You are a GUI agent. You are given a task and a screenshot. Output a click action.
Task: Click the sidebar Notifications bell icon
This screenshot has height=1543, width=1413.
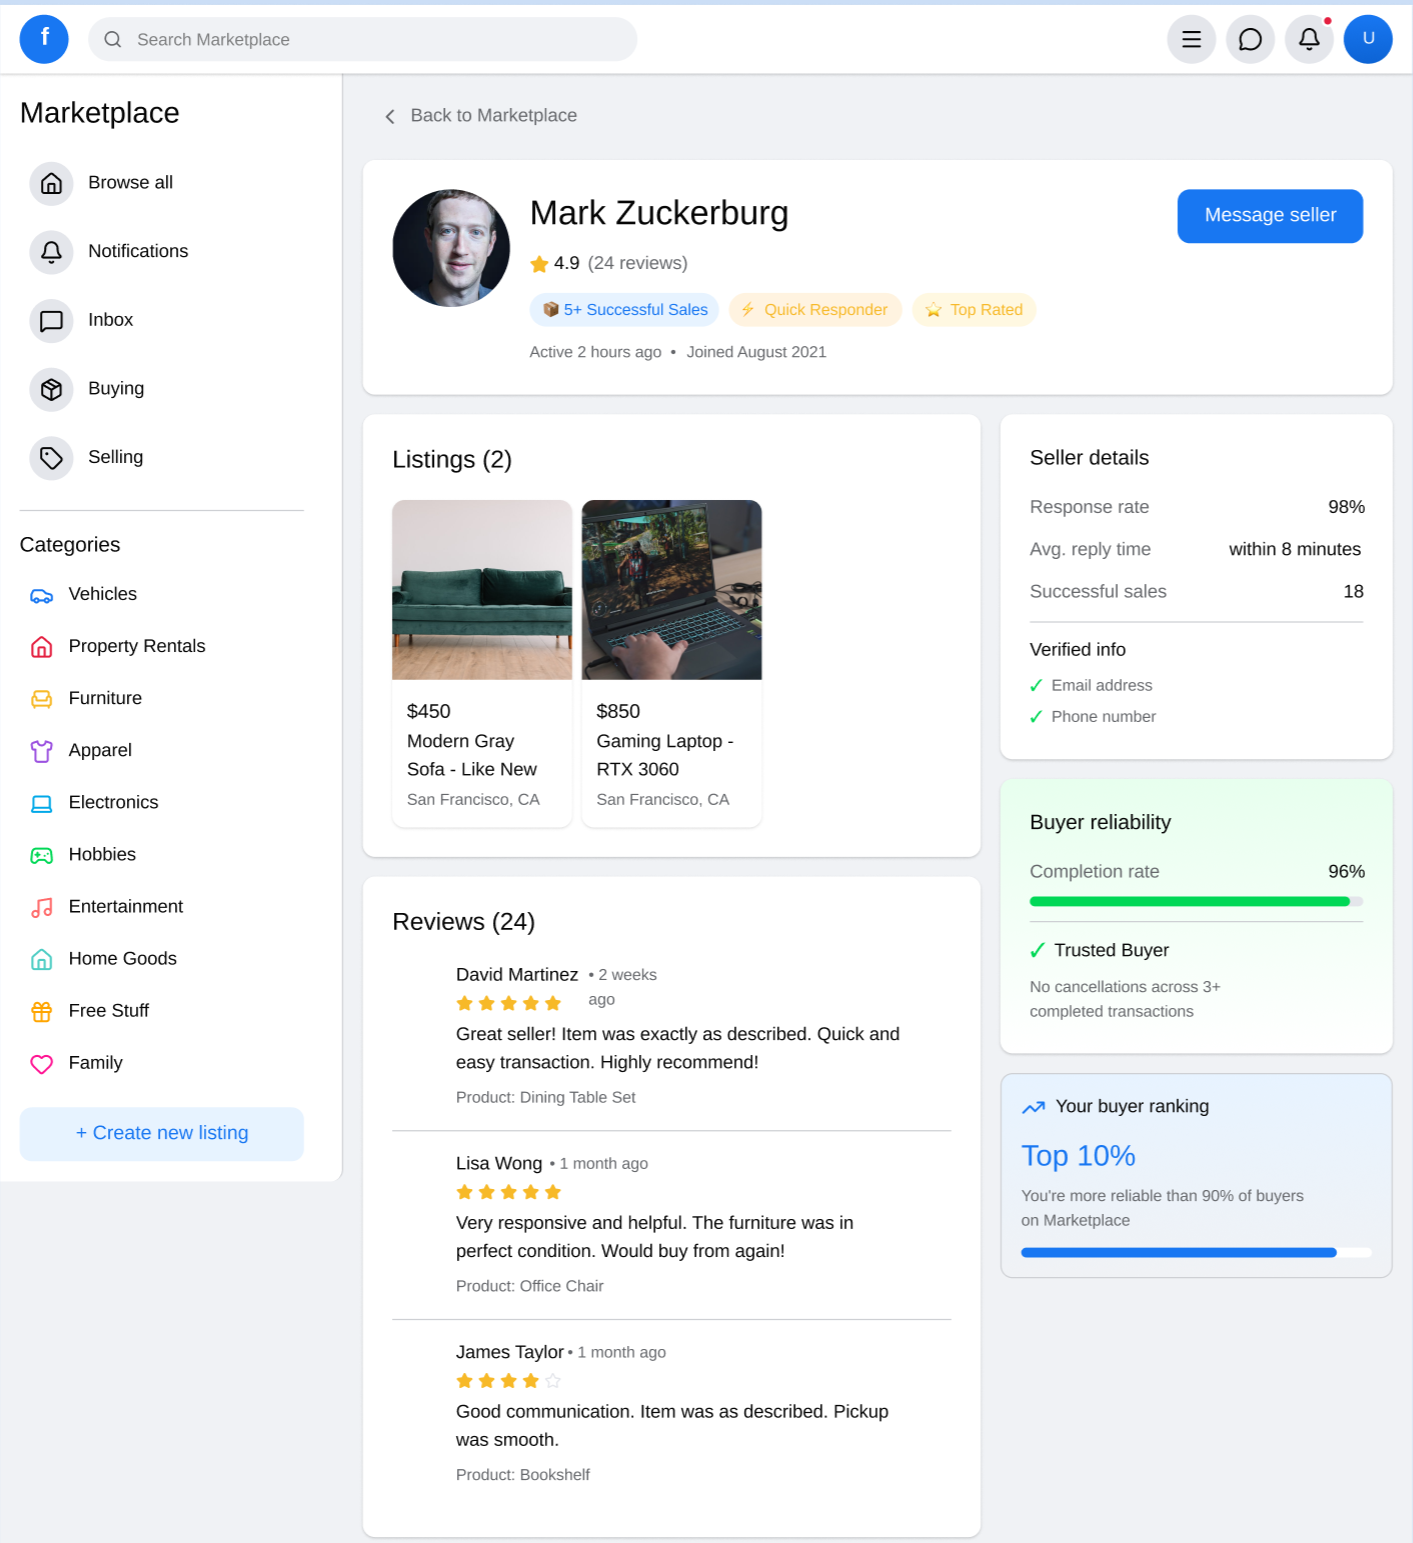click(x=51, y=252)
